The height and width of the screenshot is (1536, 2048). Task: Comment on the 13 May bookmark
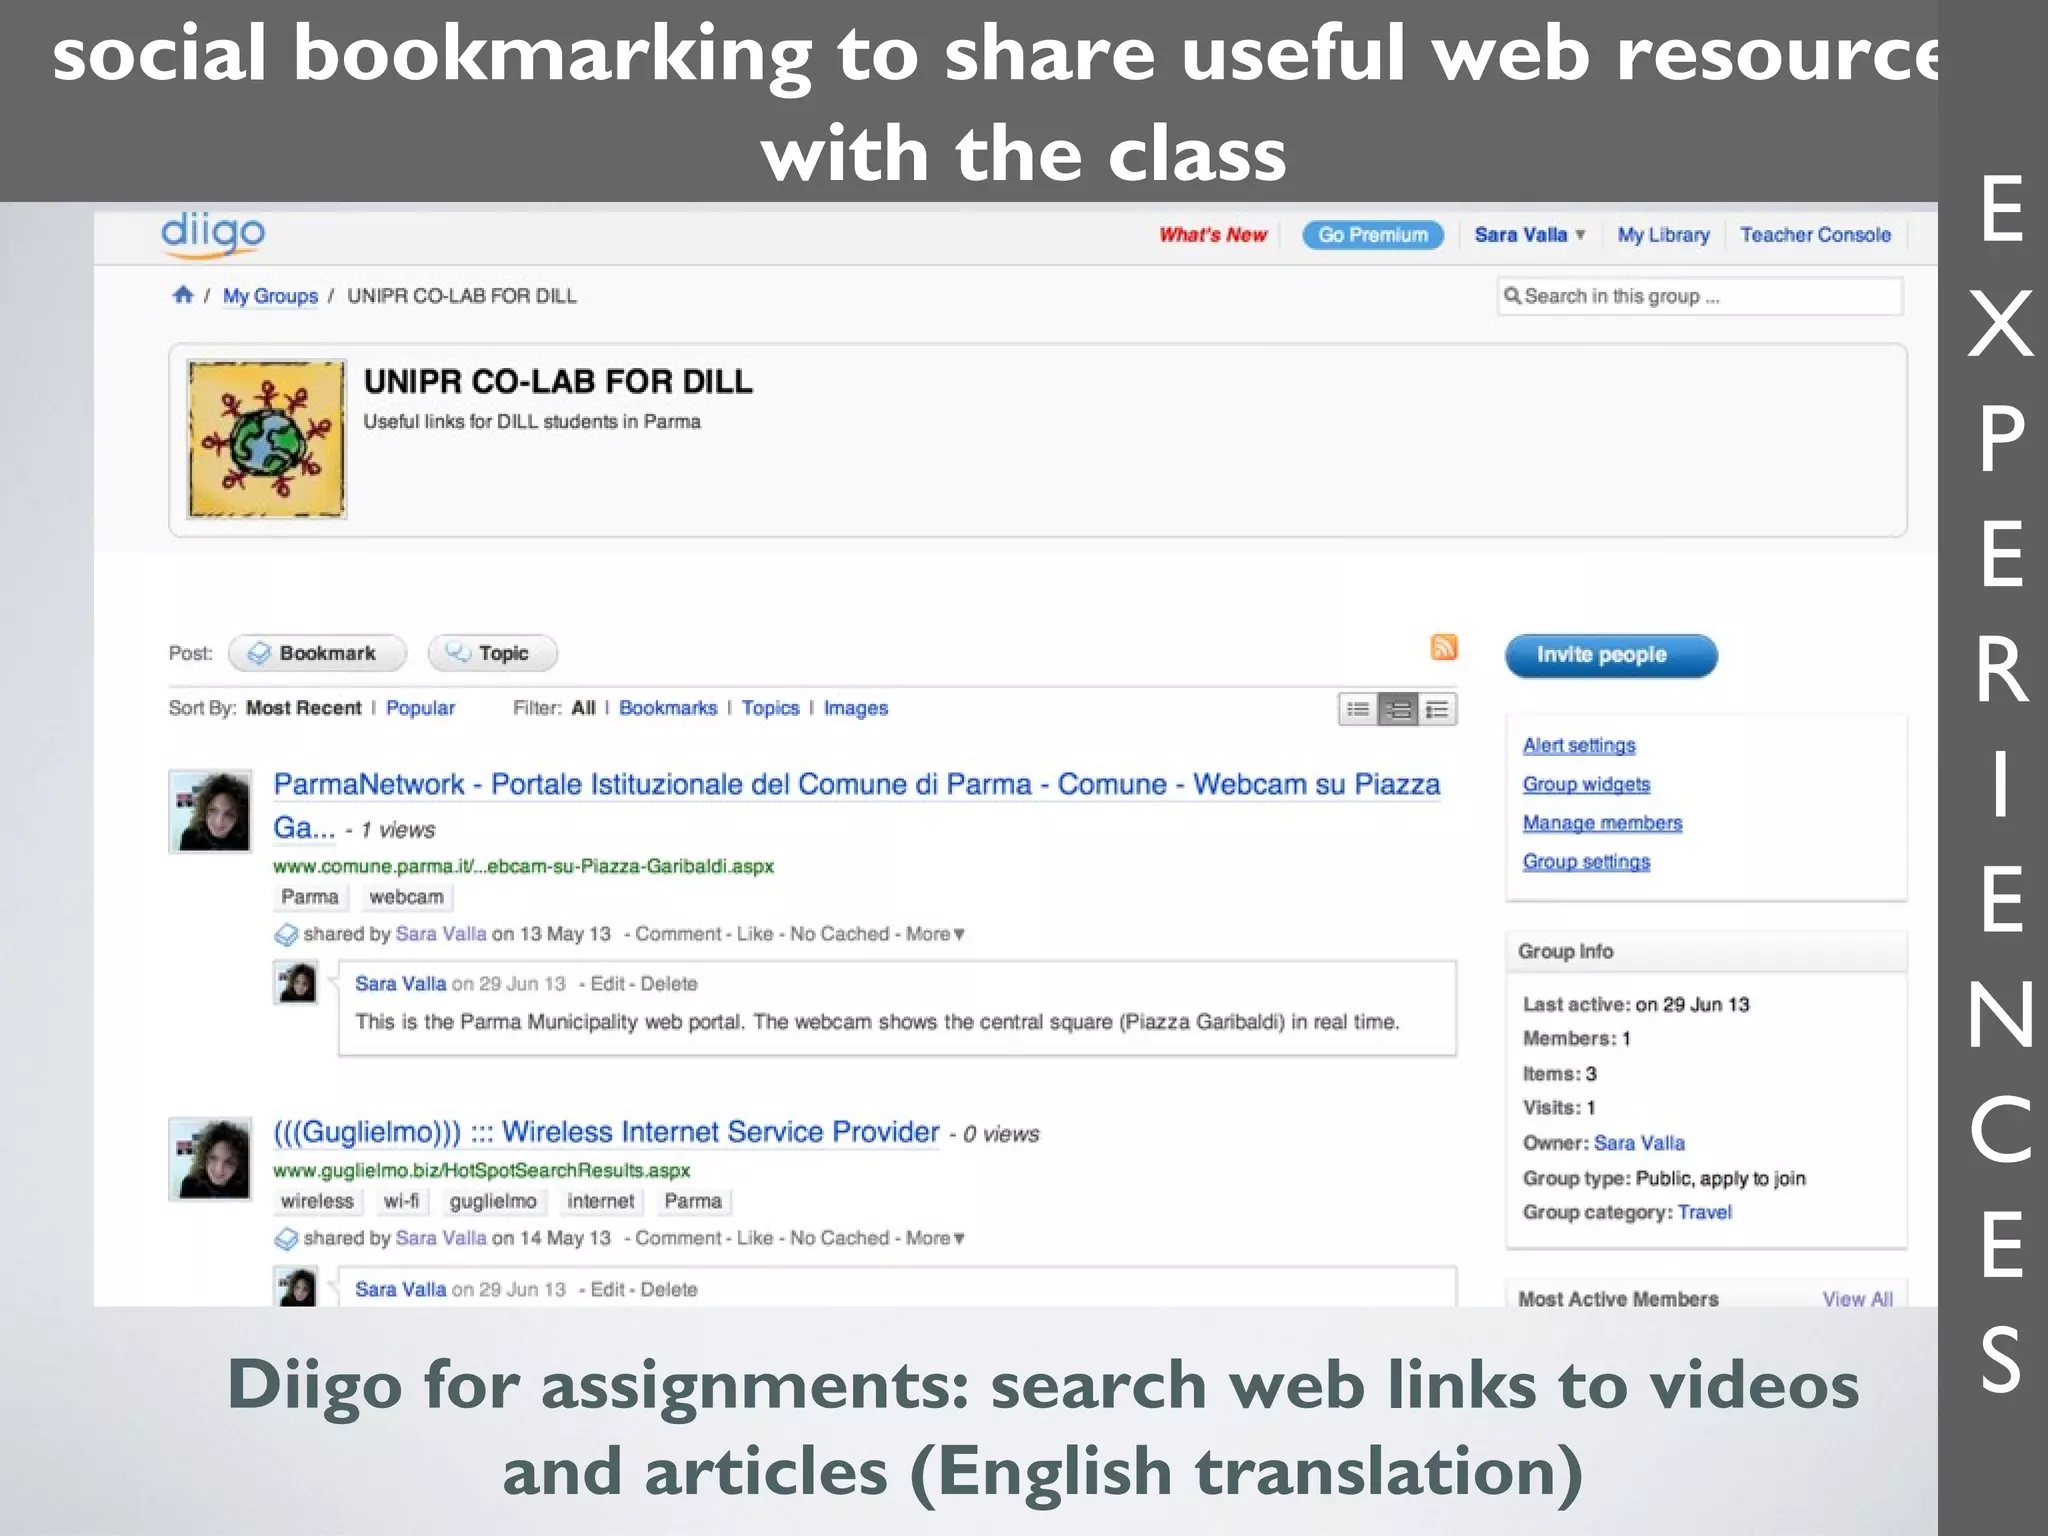click(x=678, y=934)
